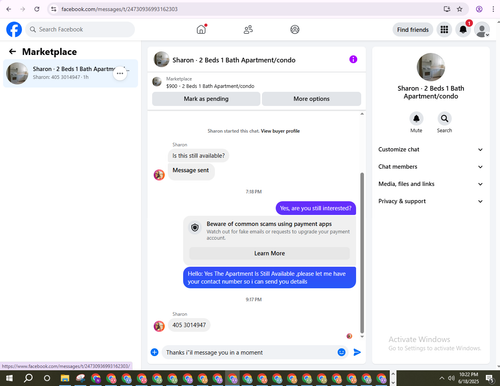Open more attachment actions plus icon
This screenshot has width=500, height=386.
[x=154, y=352]
